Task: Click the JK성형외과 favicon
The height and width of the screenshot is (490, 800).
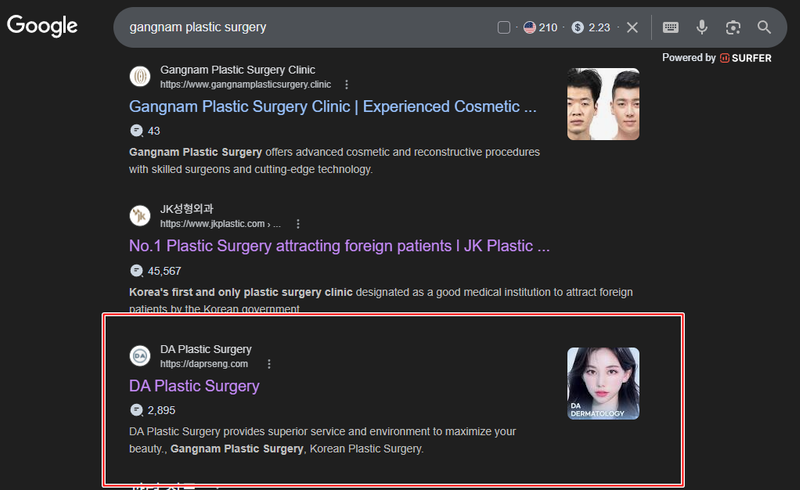Action: [140, 216]
